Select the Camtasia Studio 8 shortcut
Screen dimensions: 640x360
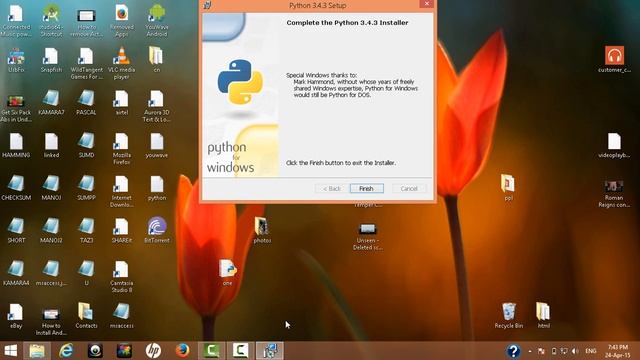tap(122, 276)
